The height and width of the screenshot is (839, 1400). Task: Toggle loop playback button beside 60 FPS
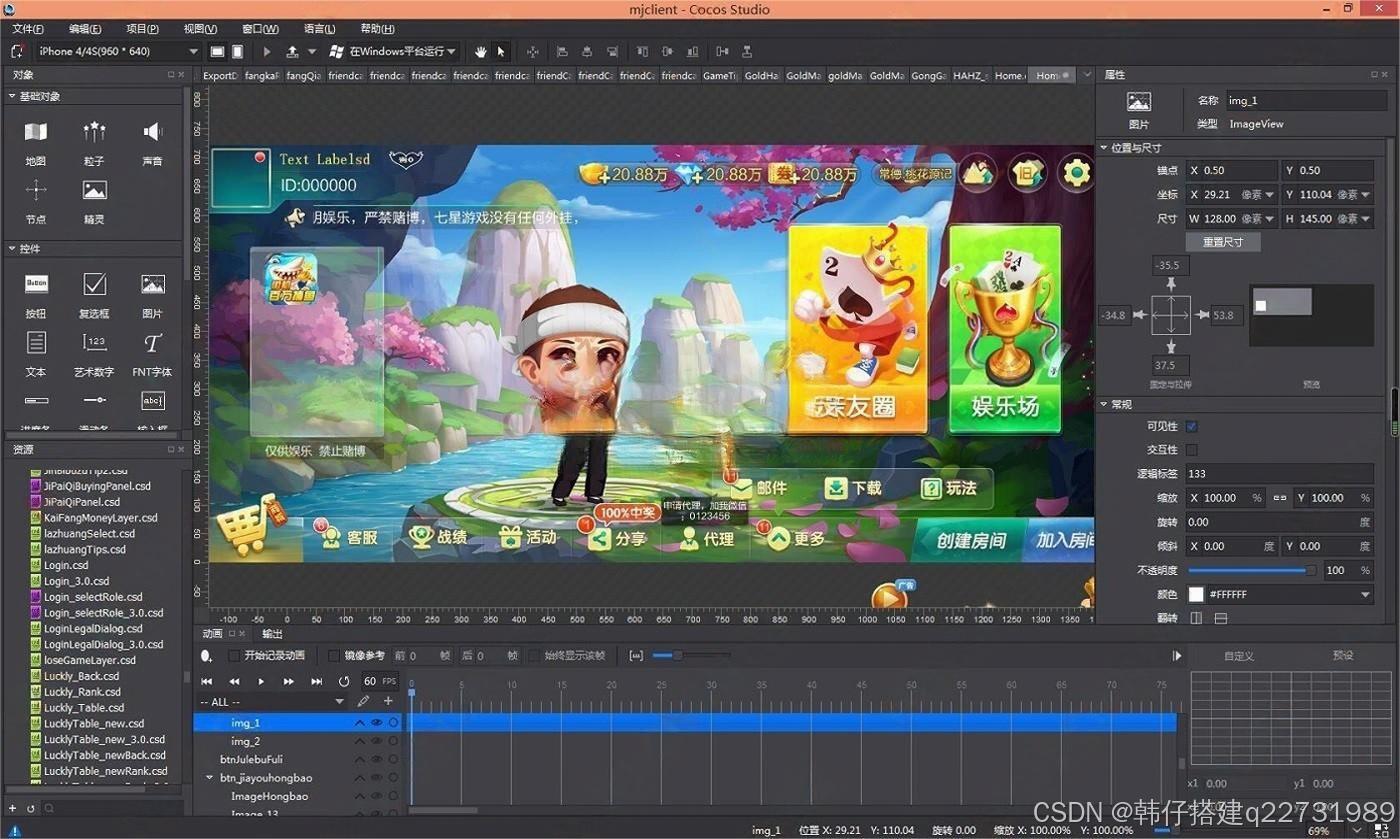[344, 681]
